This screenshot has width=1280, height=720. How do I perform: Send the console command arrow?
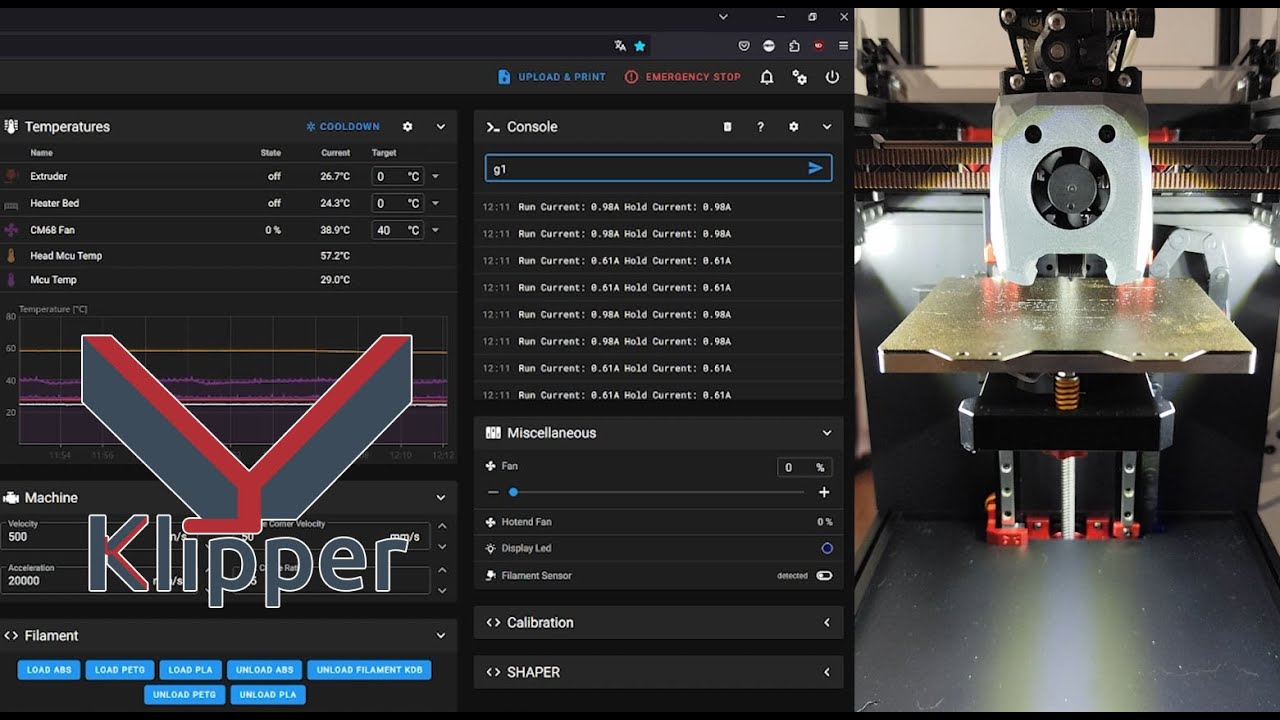click(x=815, y=168)
